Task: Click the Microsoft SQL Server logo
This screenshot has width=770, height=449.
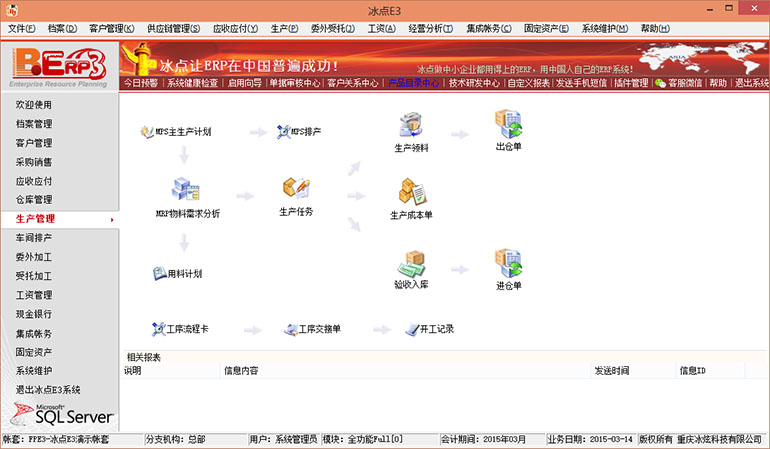Action: [62, 414]
